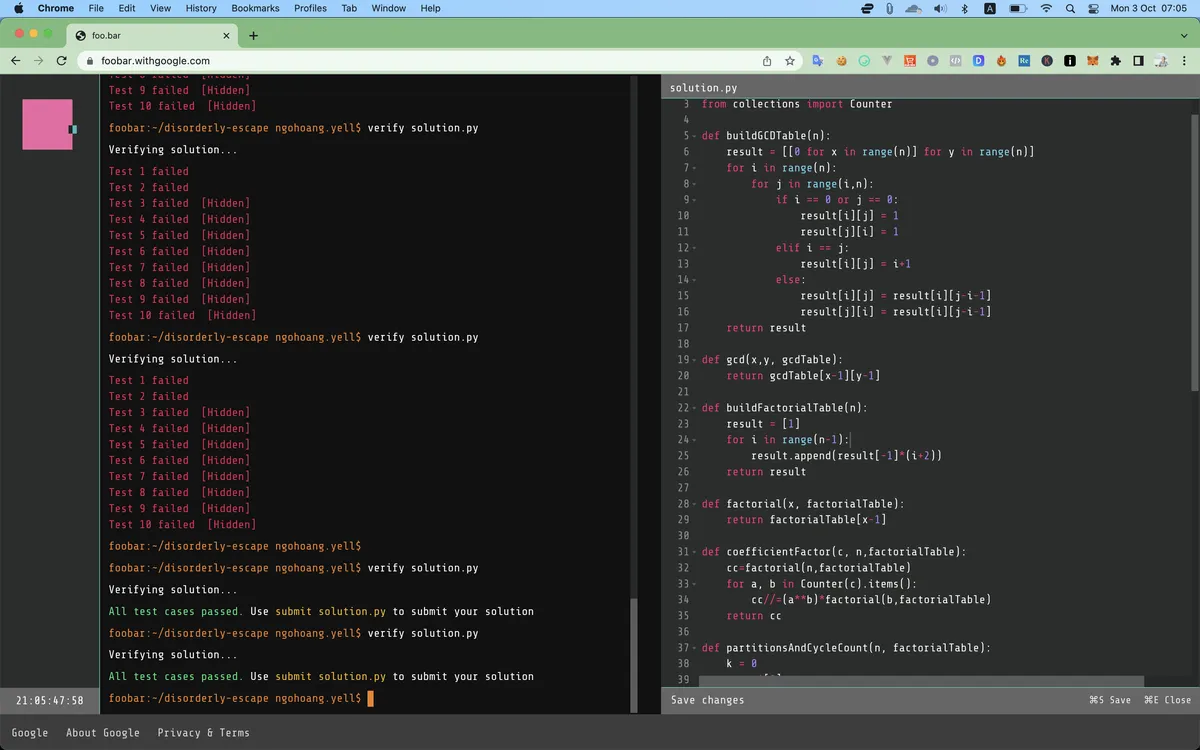
Task: Collapse the buildGCDTable function fold arrow
Action: (694, 135)
